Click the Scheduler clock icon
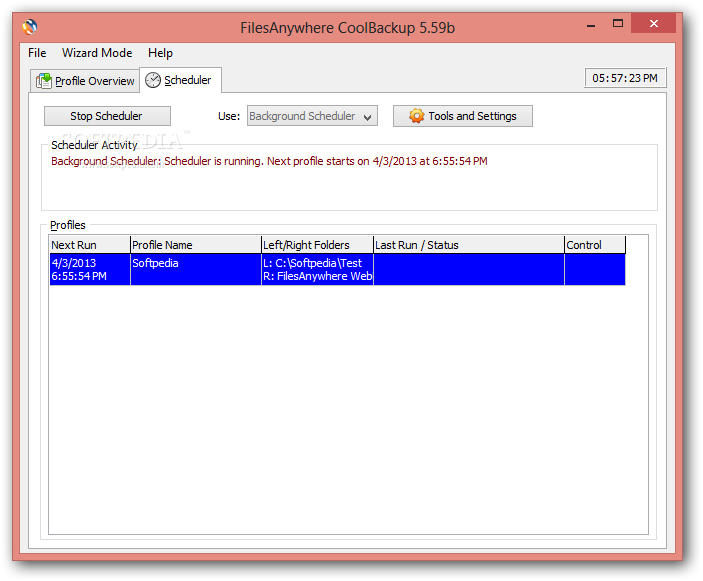The width and height of the screenshot is (703, 581). point(153,80)
